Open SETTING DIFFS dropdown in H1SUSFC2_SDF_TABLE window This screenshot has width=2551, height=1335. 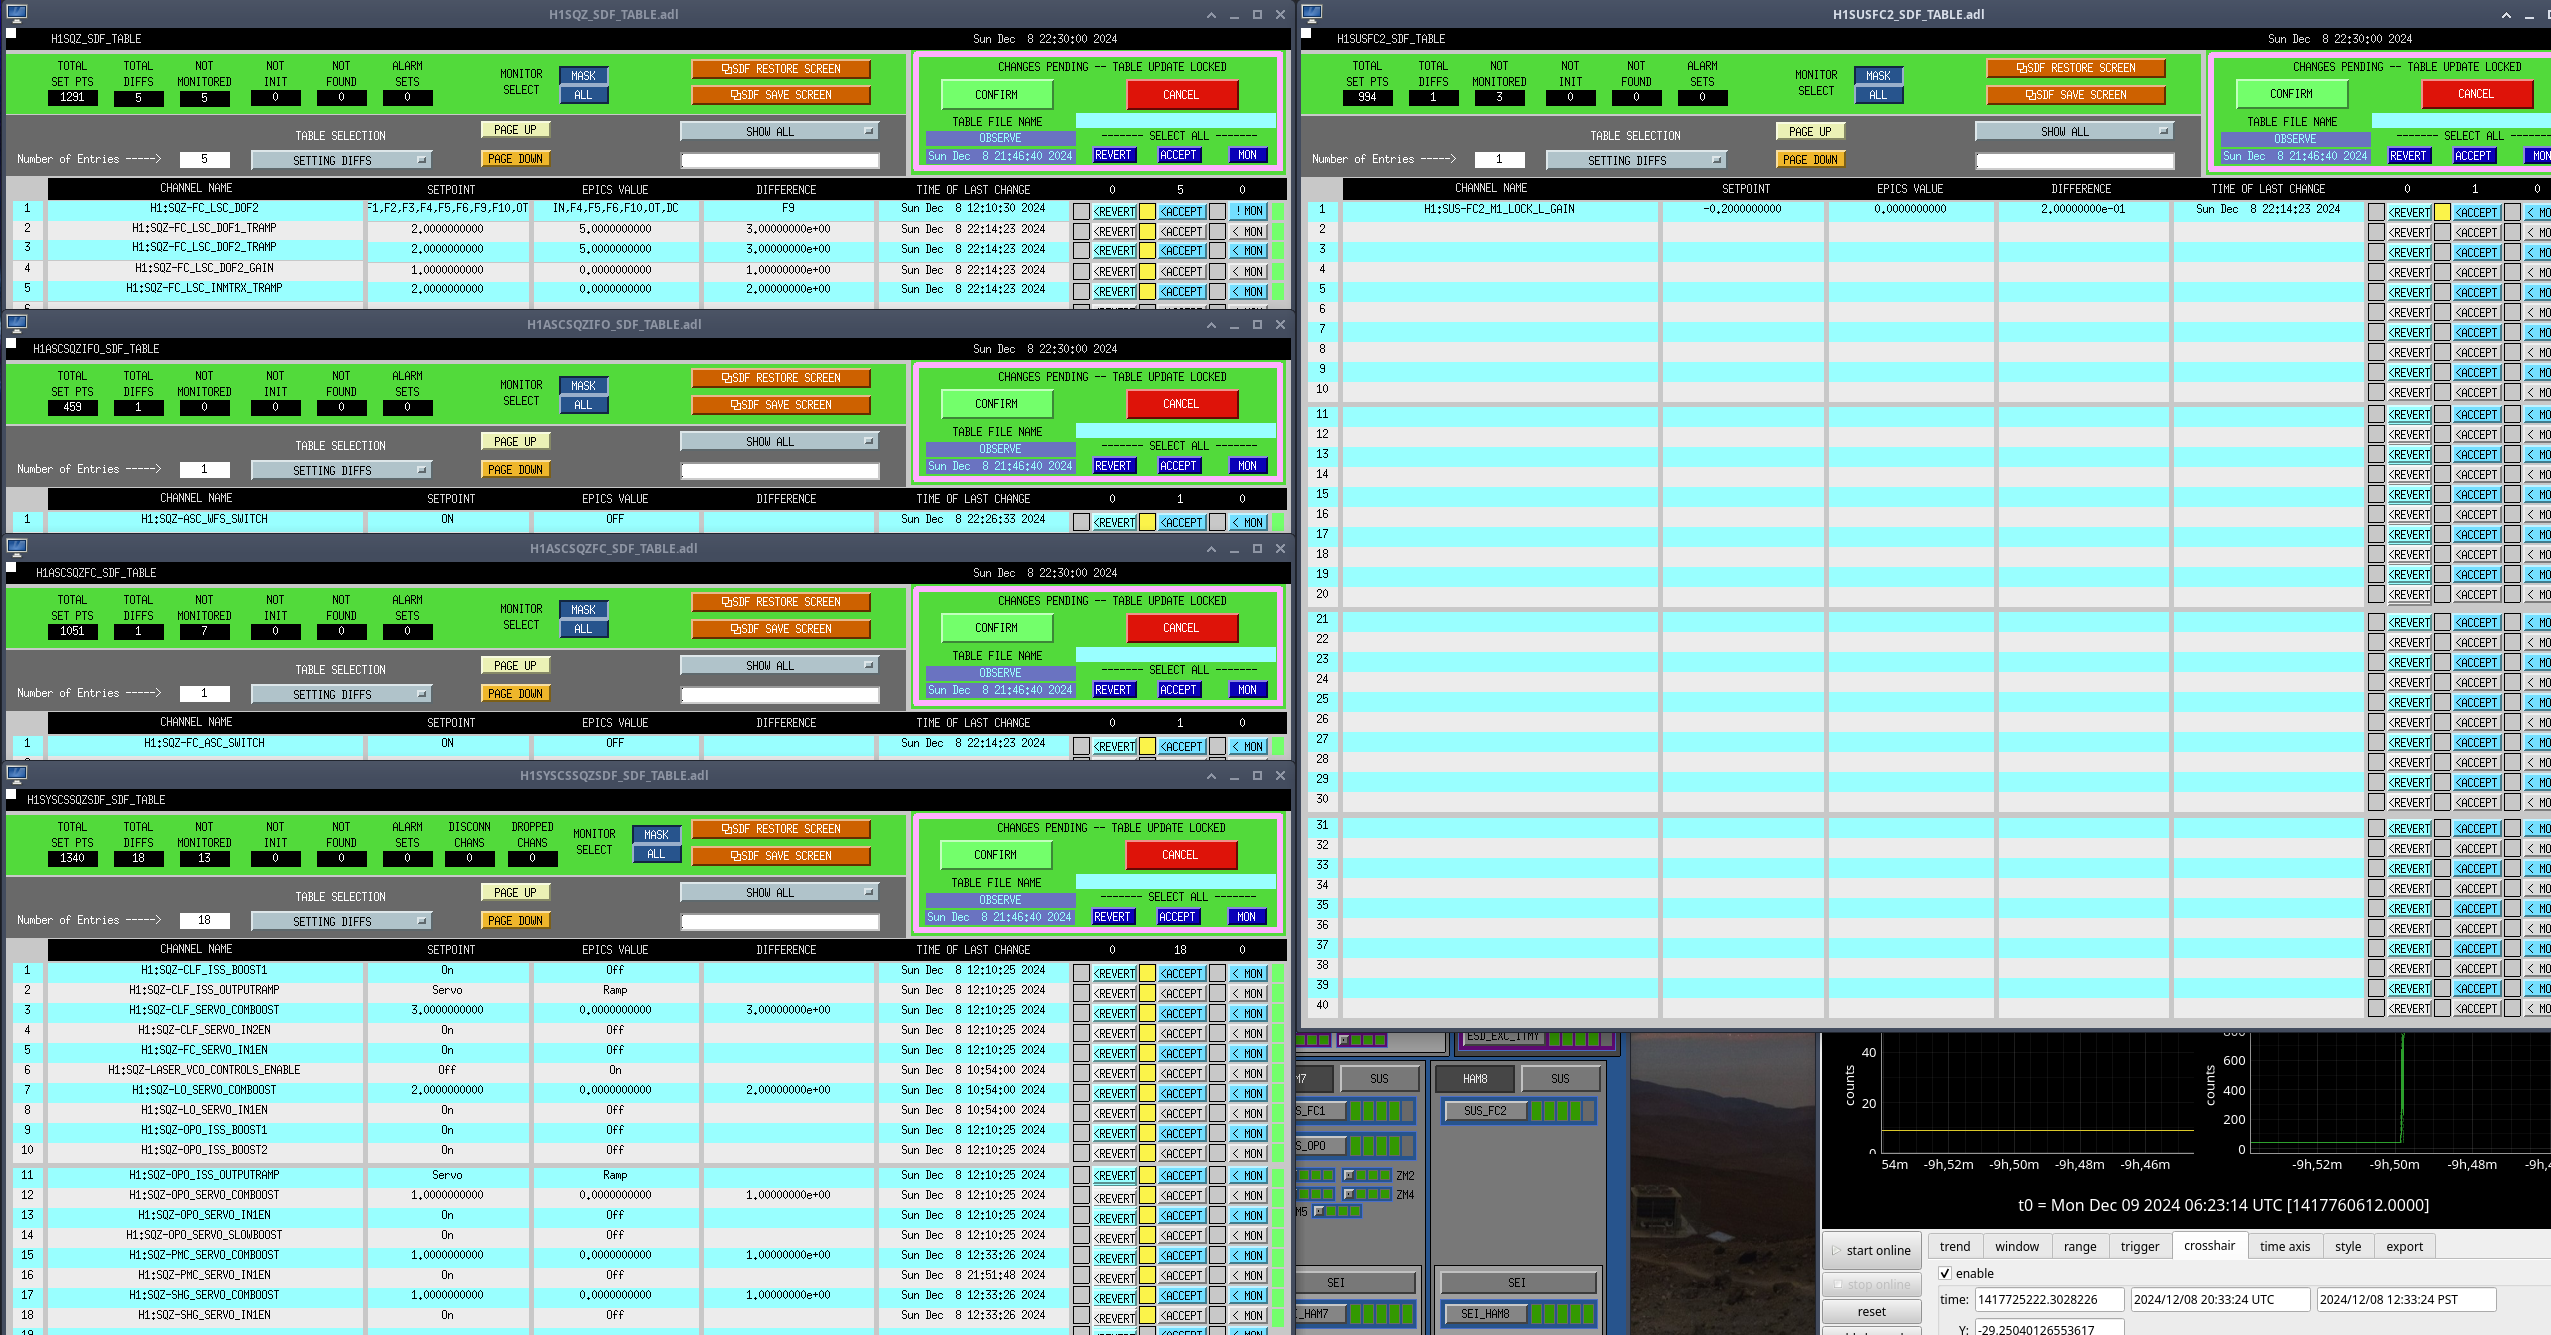1636,160
